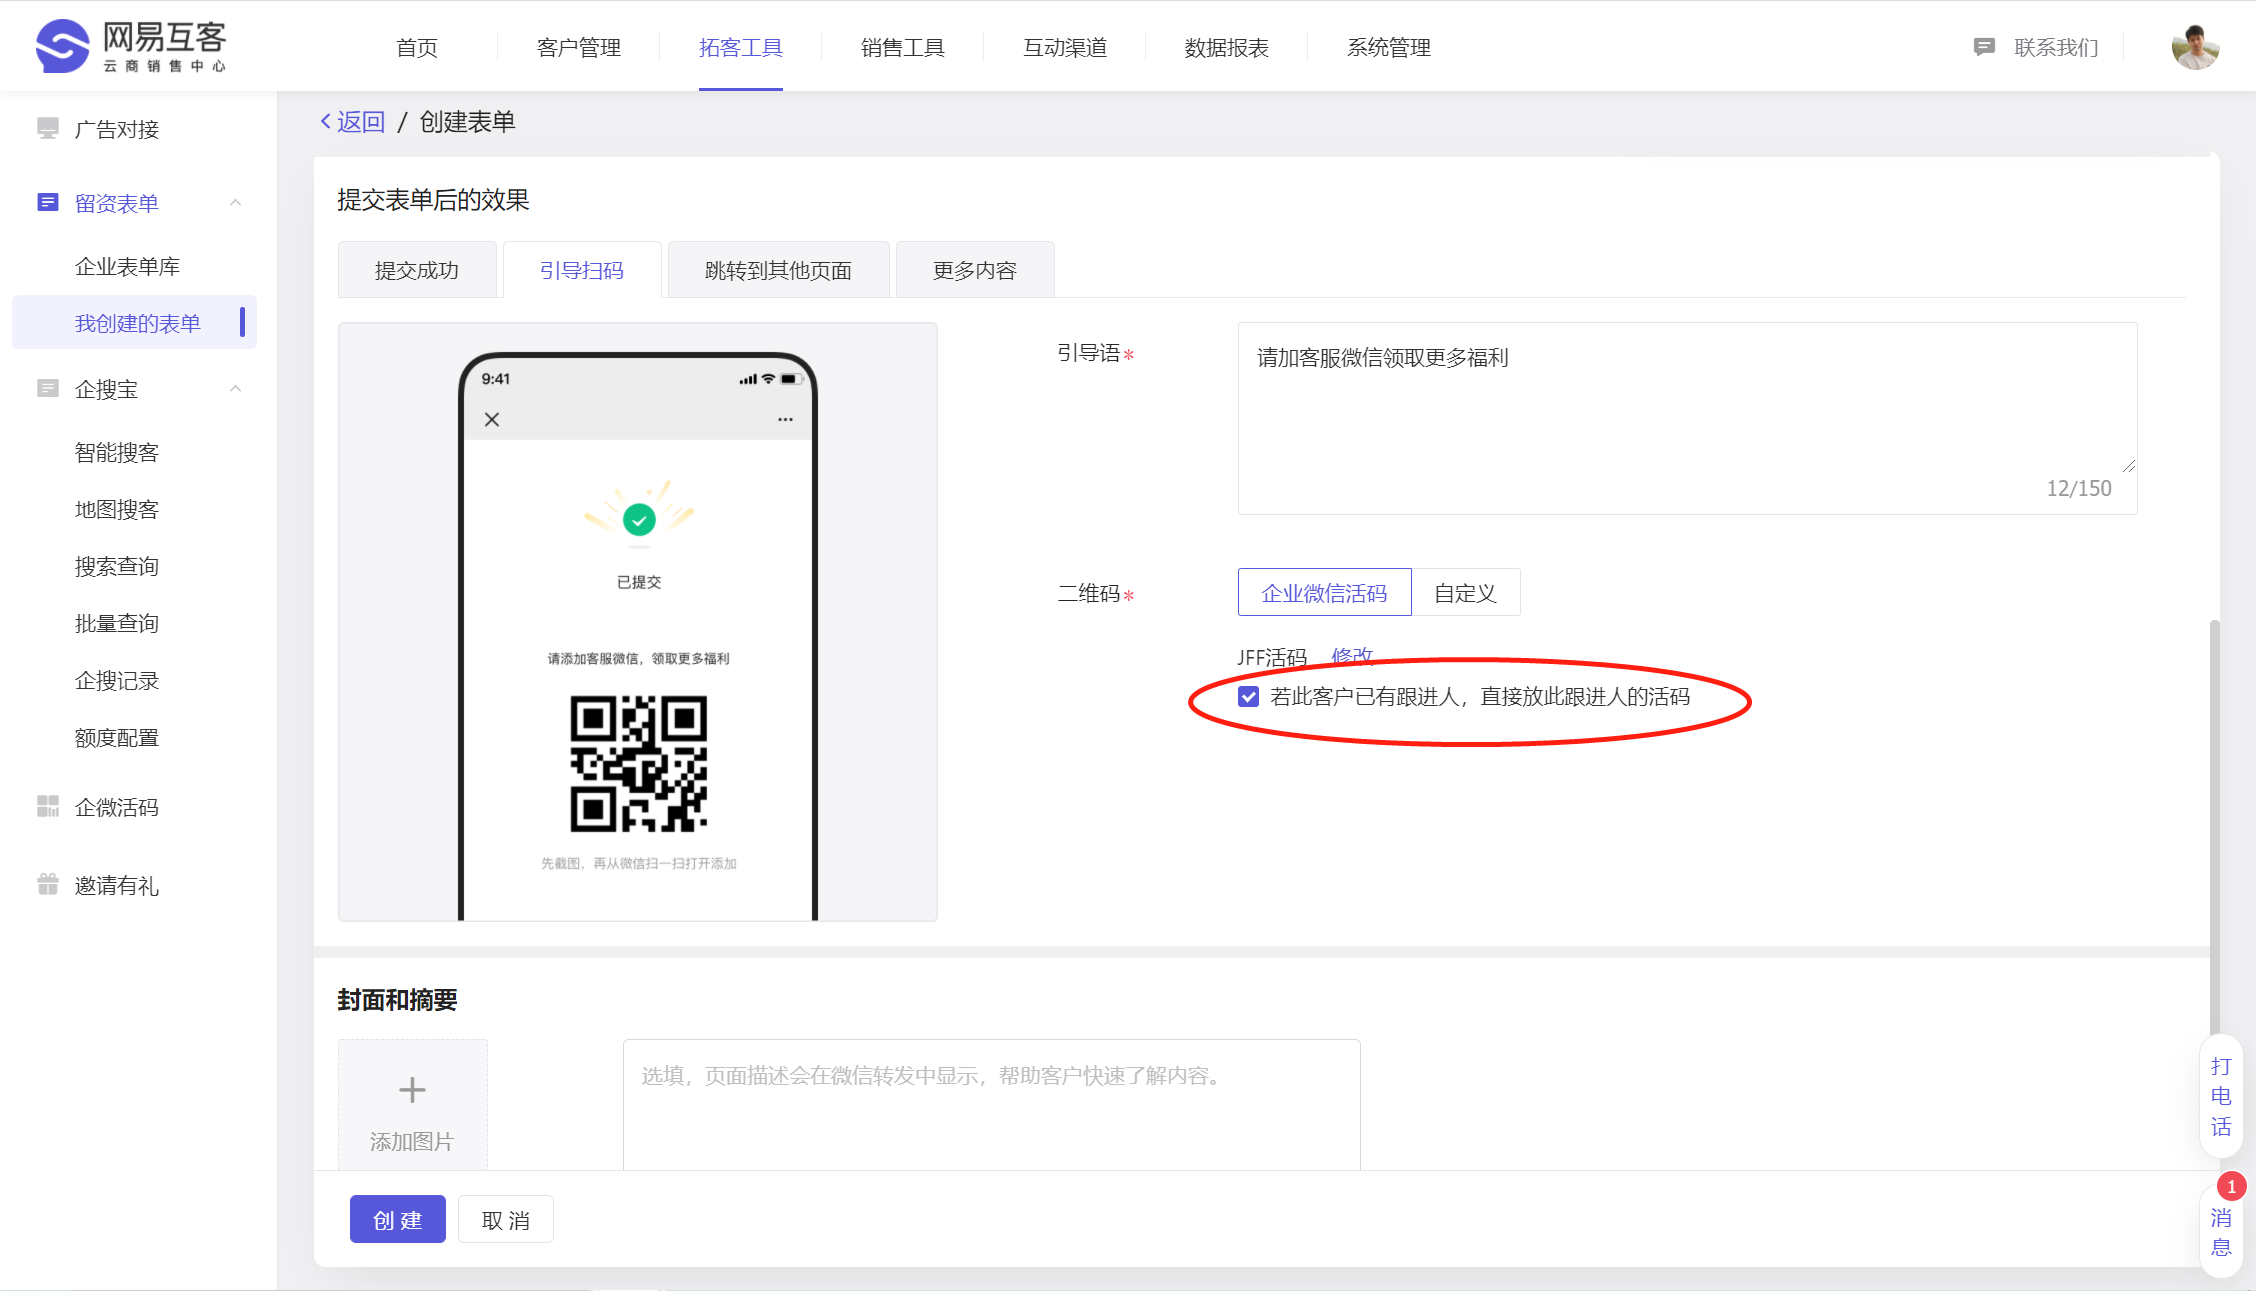Open 批量查询 in sidebar

(x=117, y=623)
